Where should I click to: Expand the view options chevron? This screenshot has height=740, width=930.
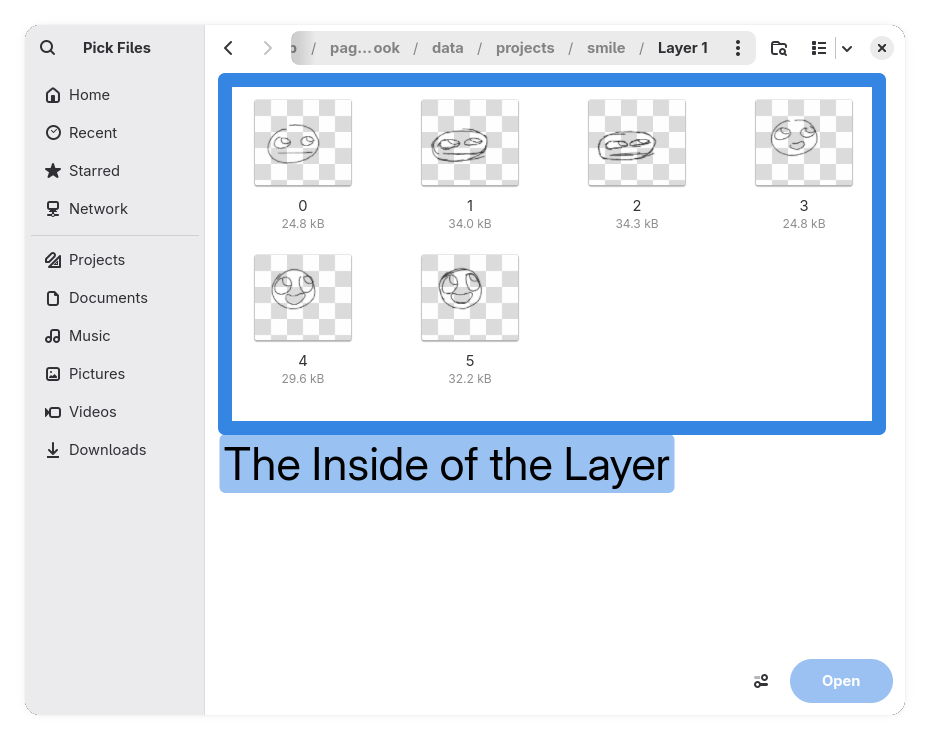coord(847,49)
